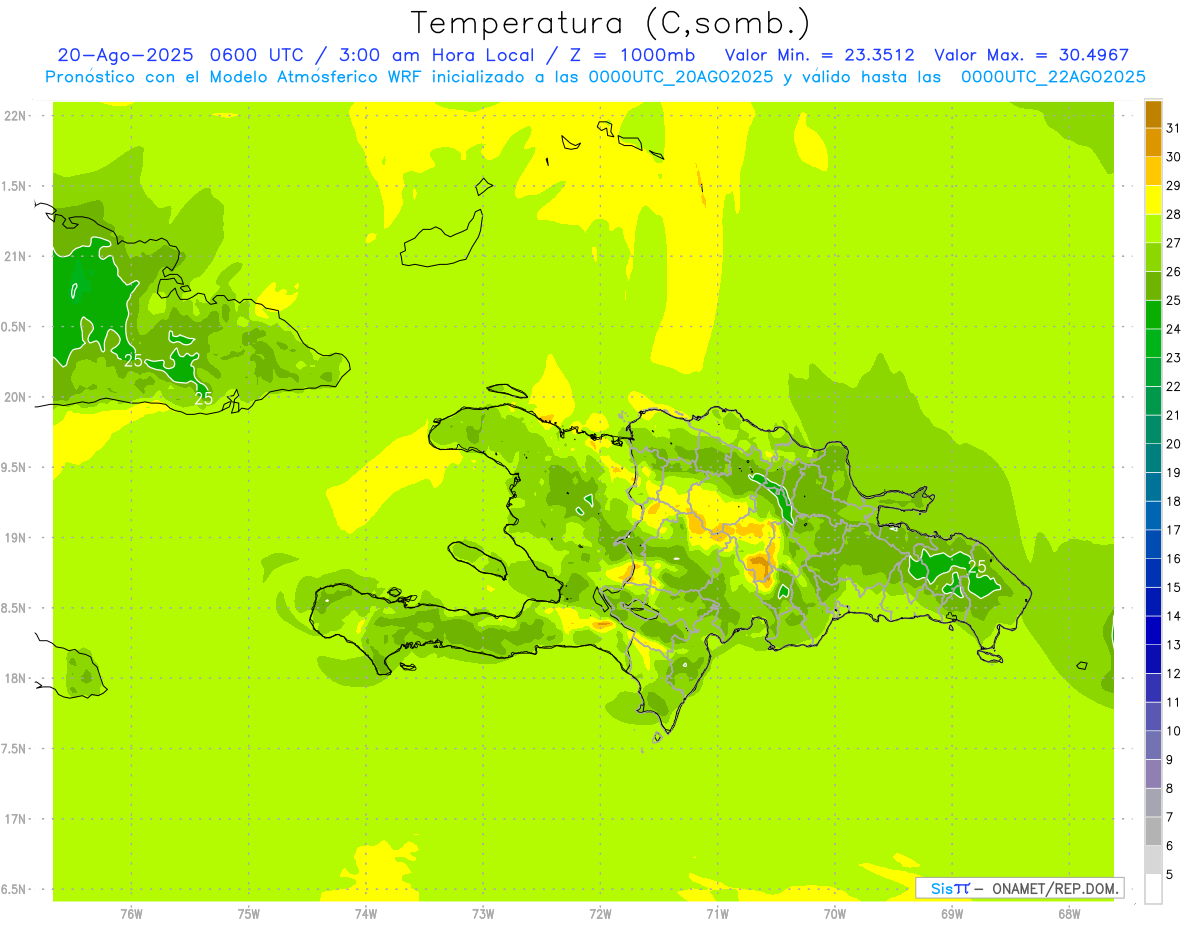Pick the gray legend swatch between 6 and 7
The width and height of the screenshot is (1200, 927).
click(x=1153, y=831)
